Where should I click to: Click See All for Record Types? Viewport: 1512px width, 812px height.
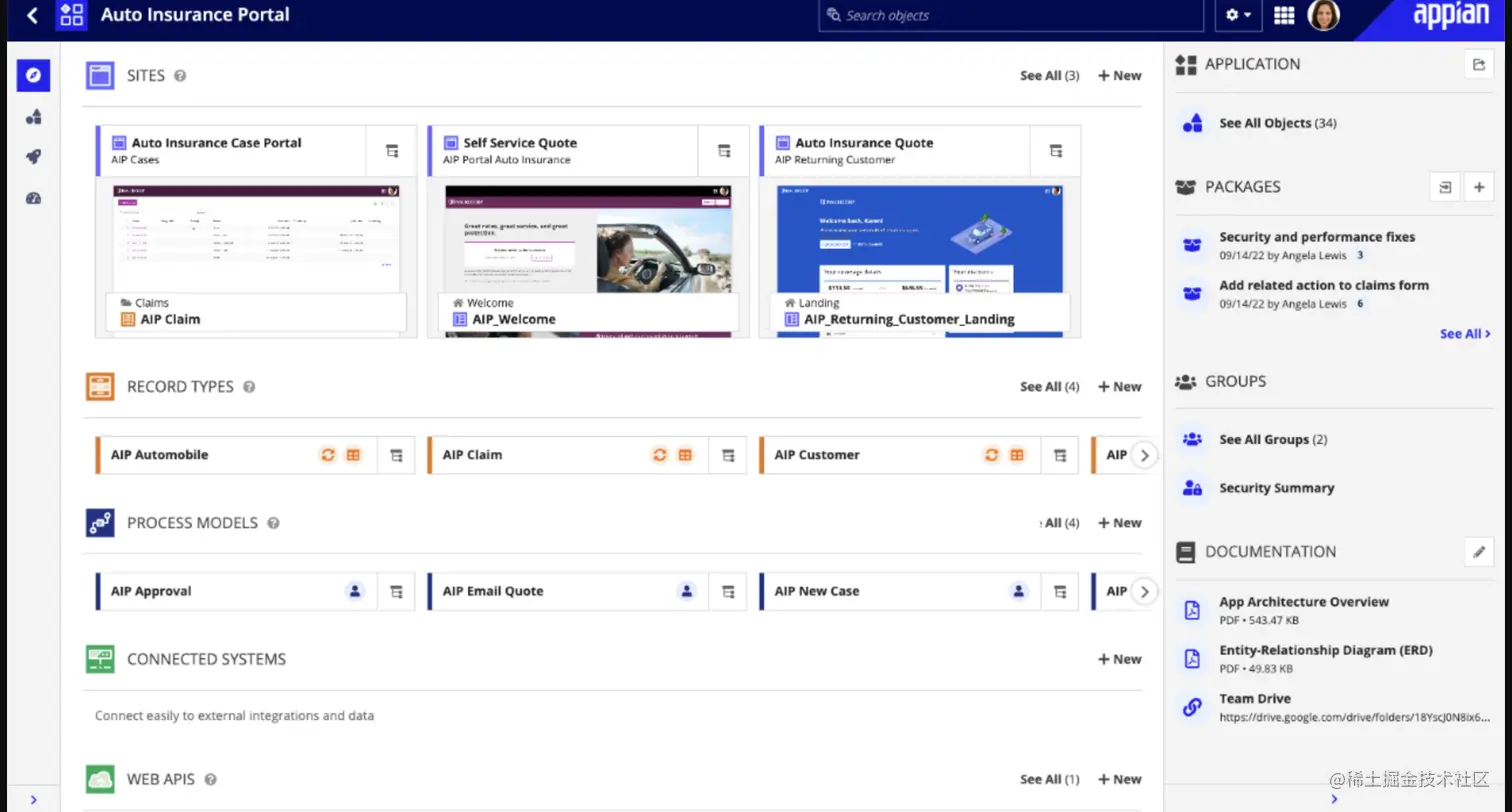1049,387
